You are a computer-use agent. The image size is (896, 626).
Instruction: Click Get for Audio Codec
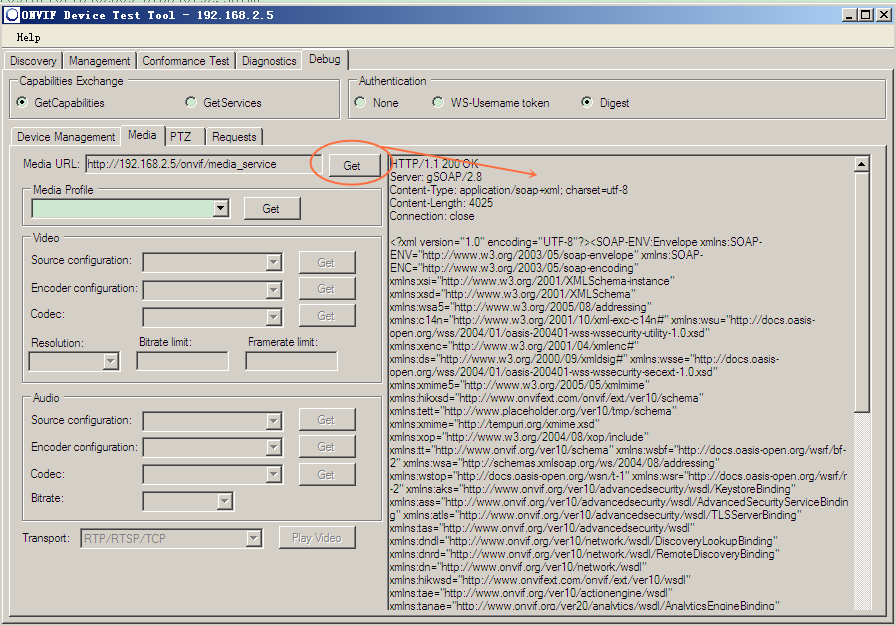coord(327,475)
